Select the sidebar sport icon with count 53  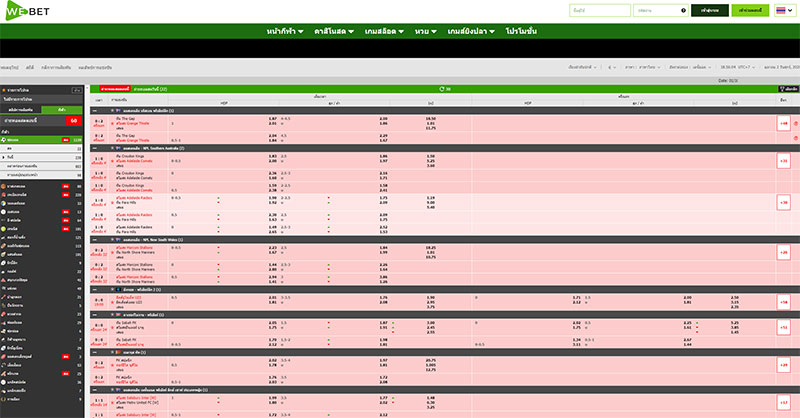[4, 365]
